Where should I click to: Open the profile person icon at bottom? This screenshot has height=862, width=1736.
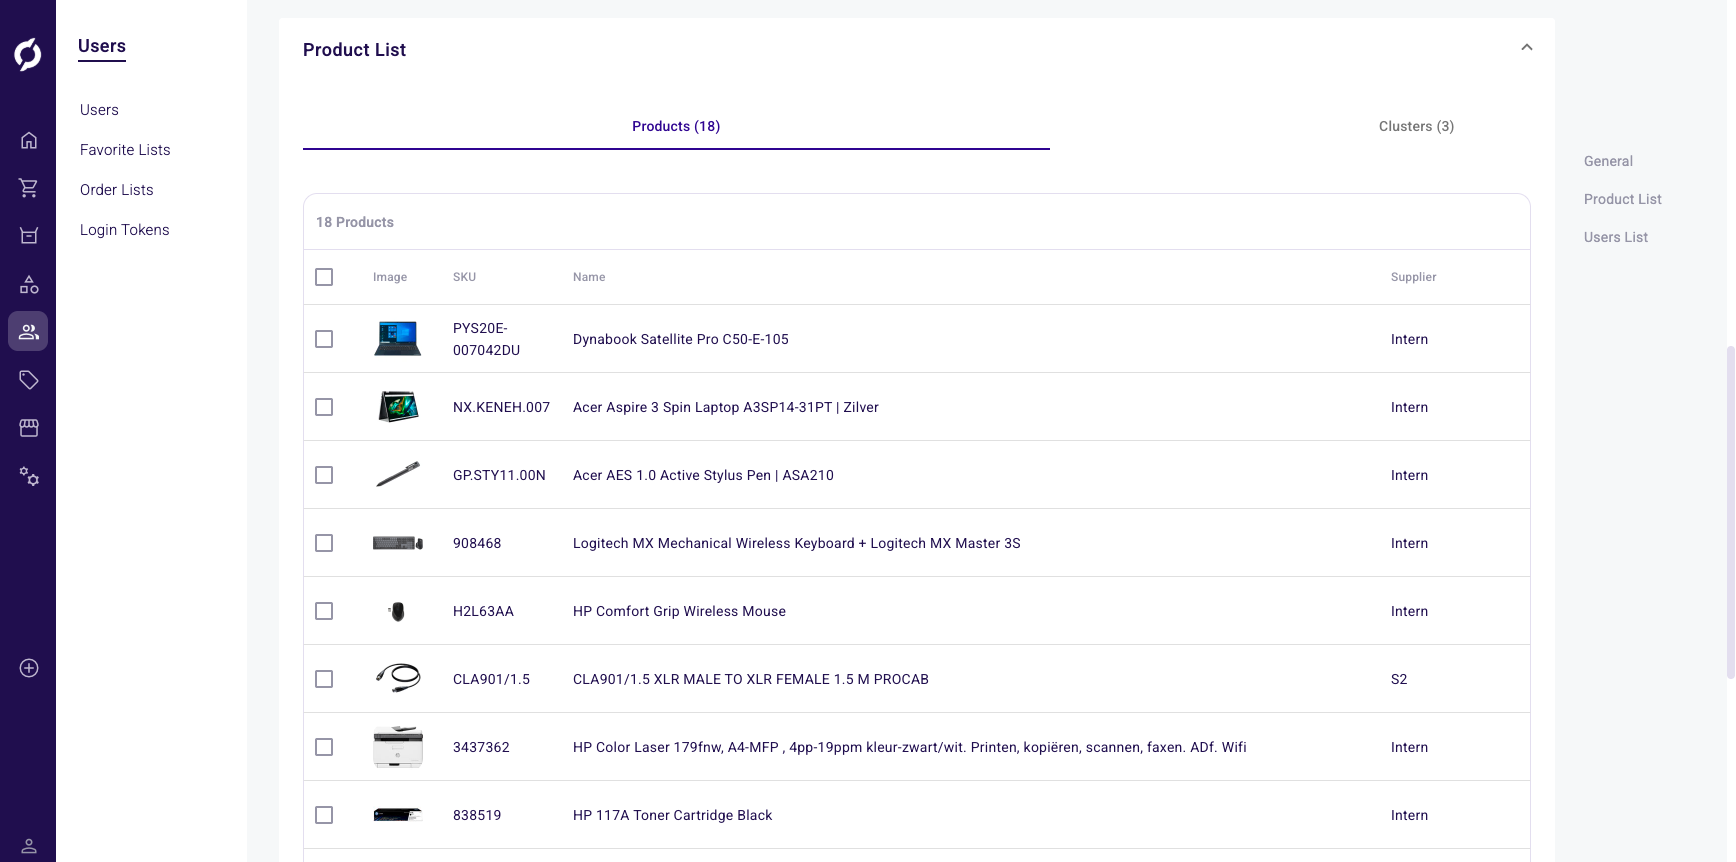point(29,846)
